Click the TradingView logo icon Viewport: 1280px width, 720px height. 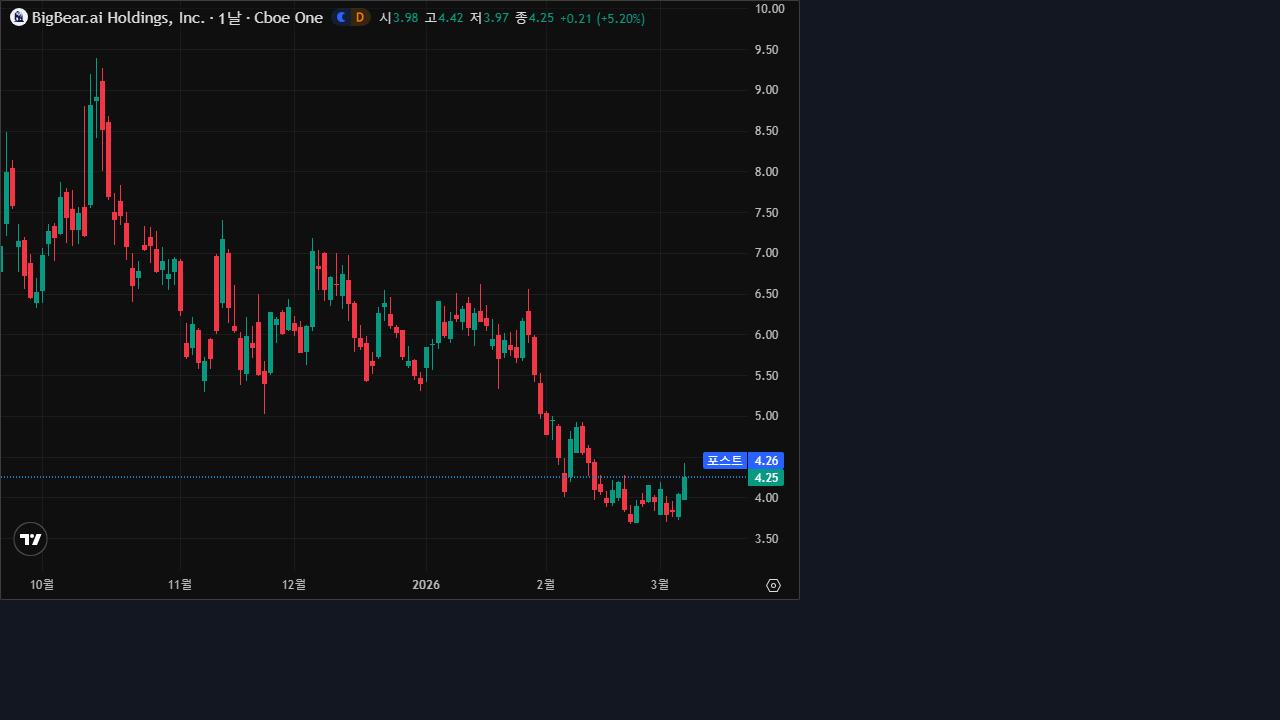pyautogui.click(x=30, y=539)
